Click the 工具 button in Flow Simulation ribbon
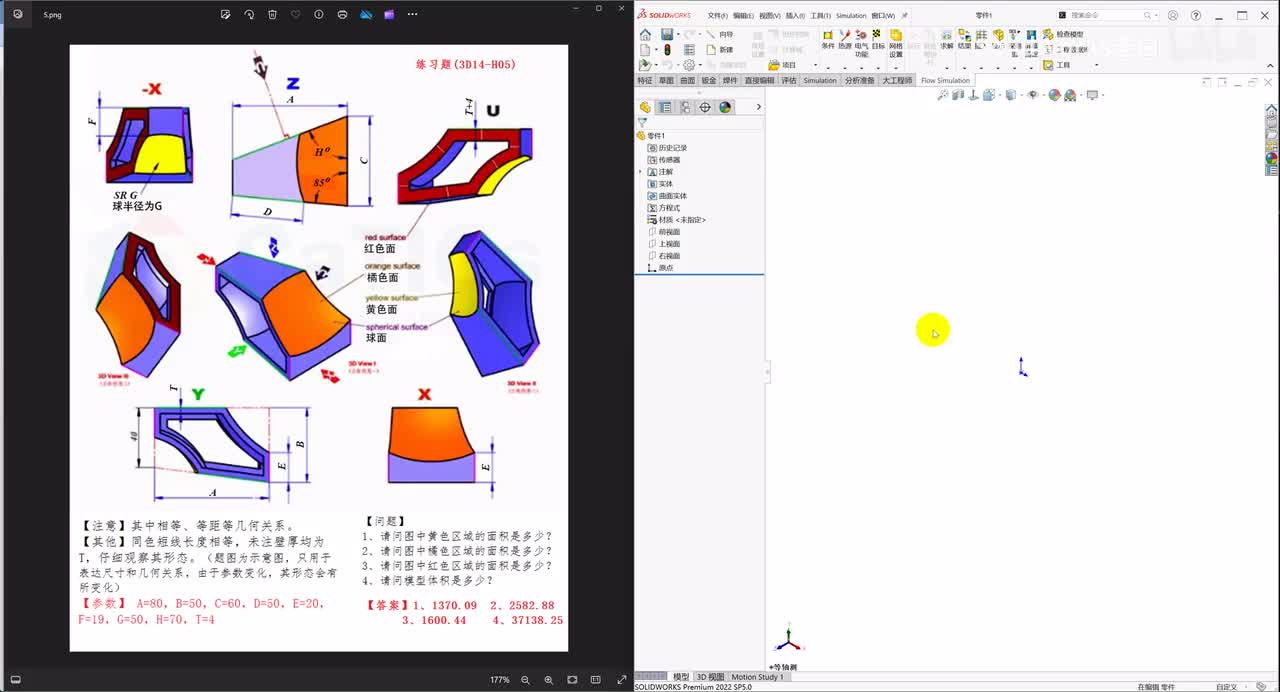 tap(1057, 65)
